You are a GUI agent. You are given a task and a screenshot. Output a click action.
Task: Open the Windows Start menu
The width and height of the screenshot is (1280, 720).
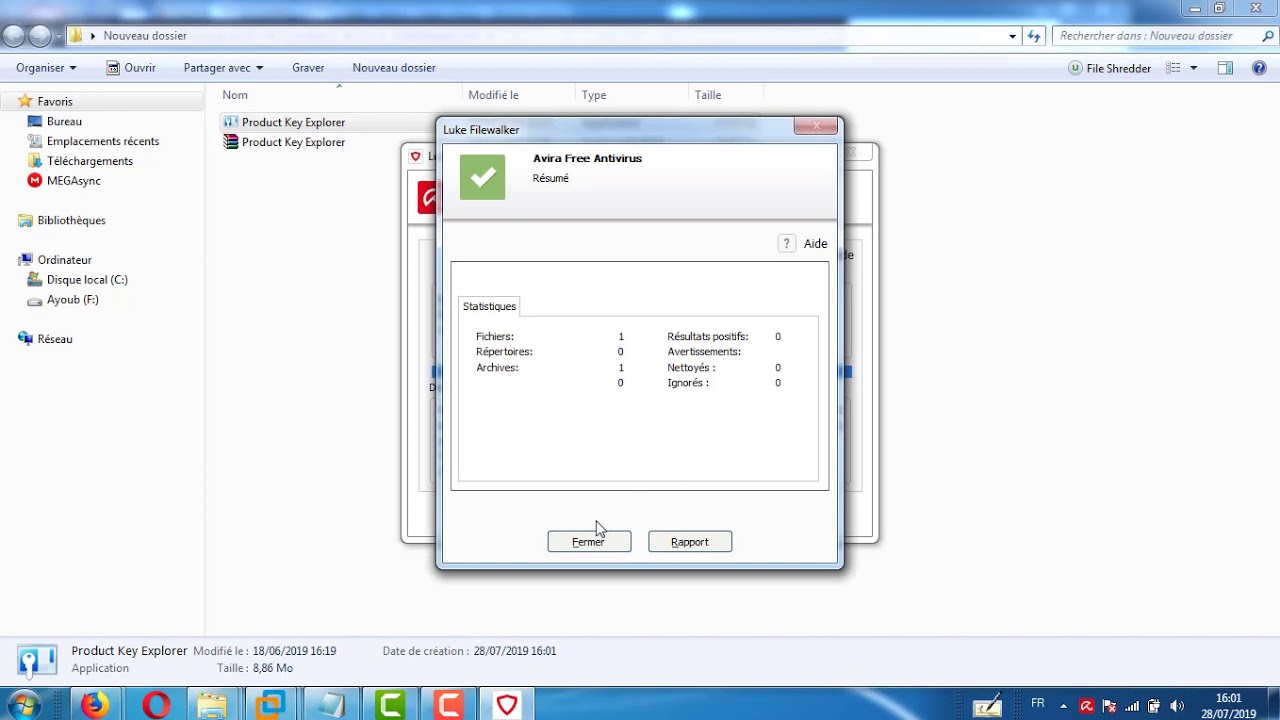pyautogui.click(x=23, y=705)
